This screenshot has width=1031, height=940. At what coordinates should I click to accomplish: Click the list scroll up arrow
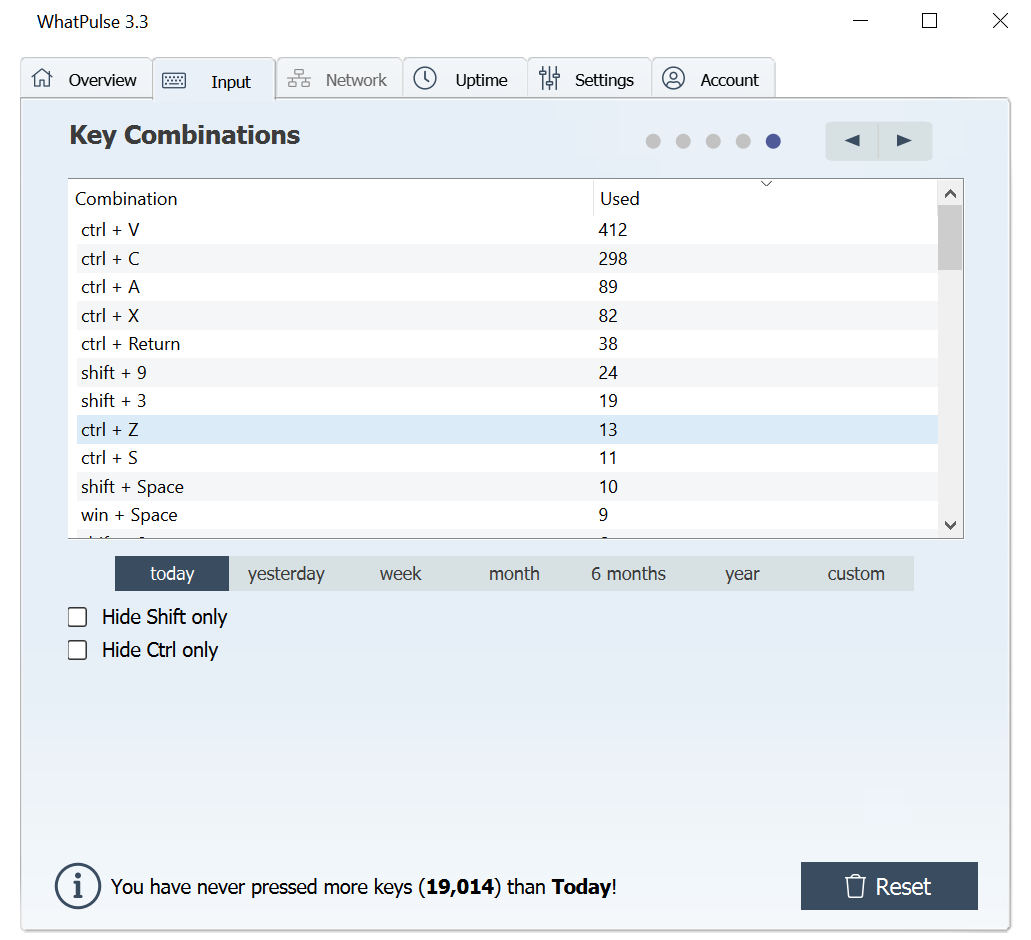(950, 193)
